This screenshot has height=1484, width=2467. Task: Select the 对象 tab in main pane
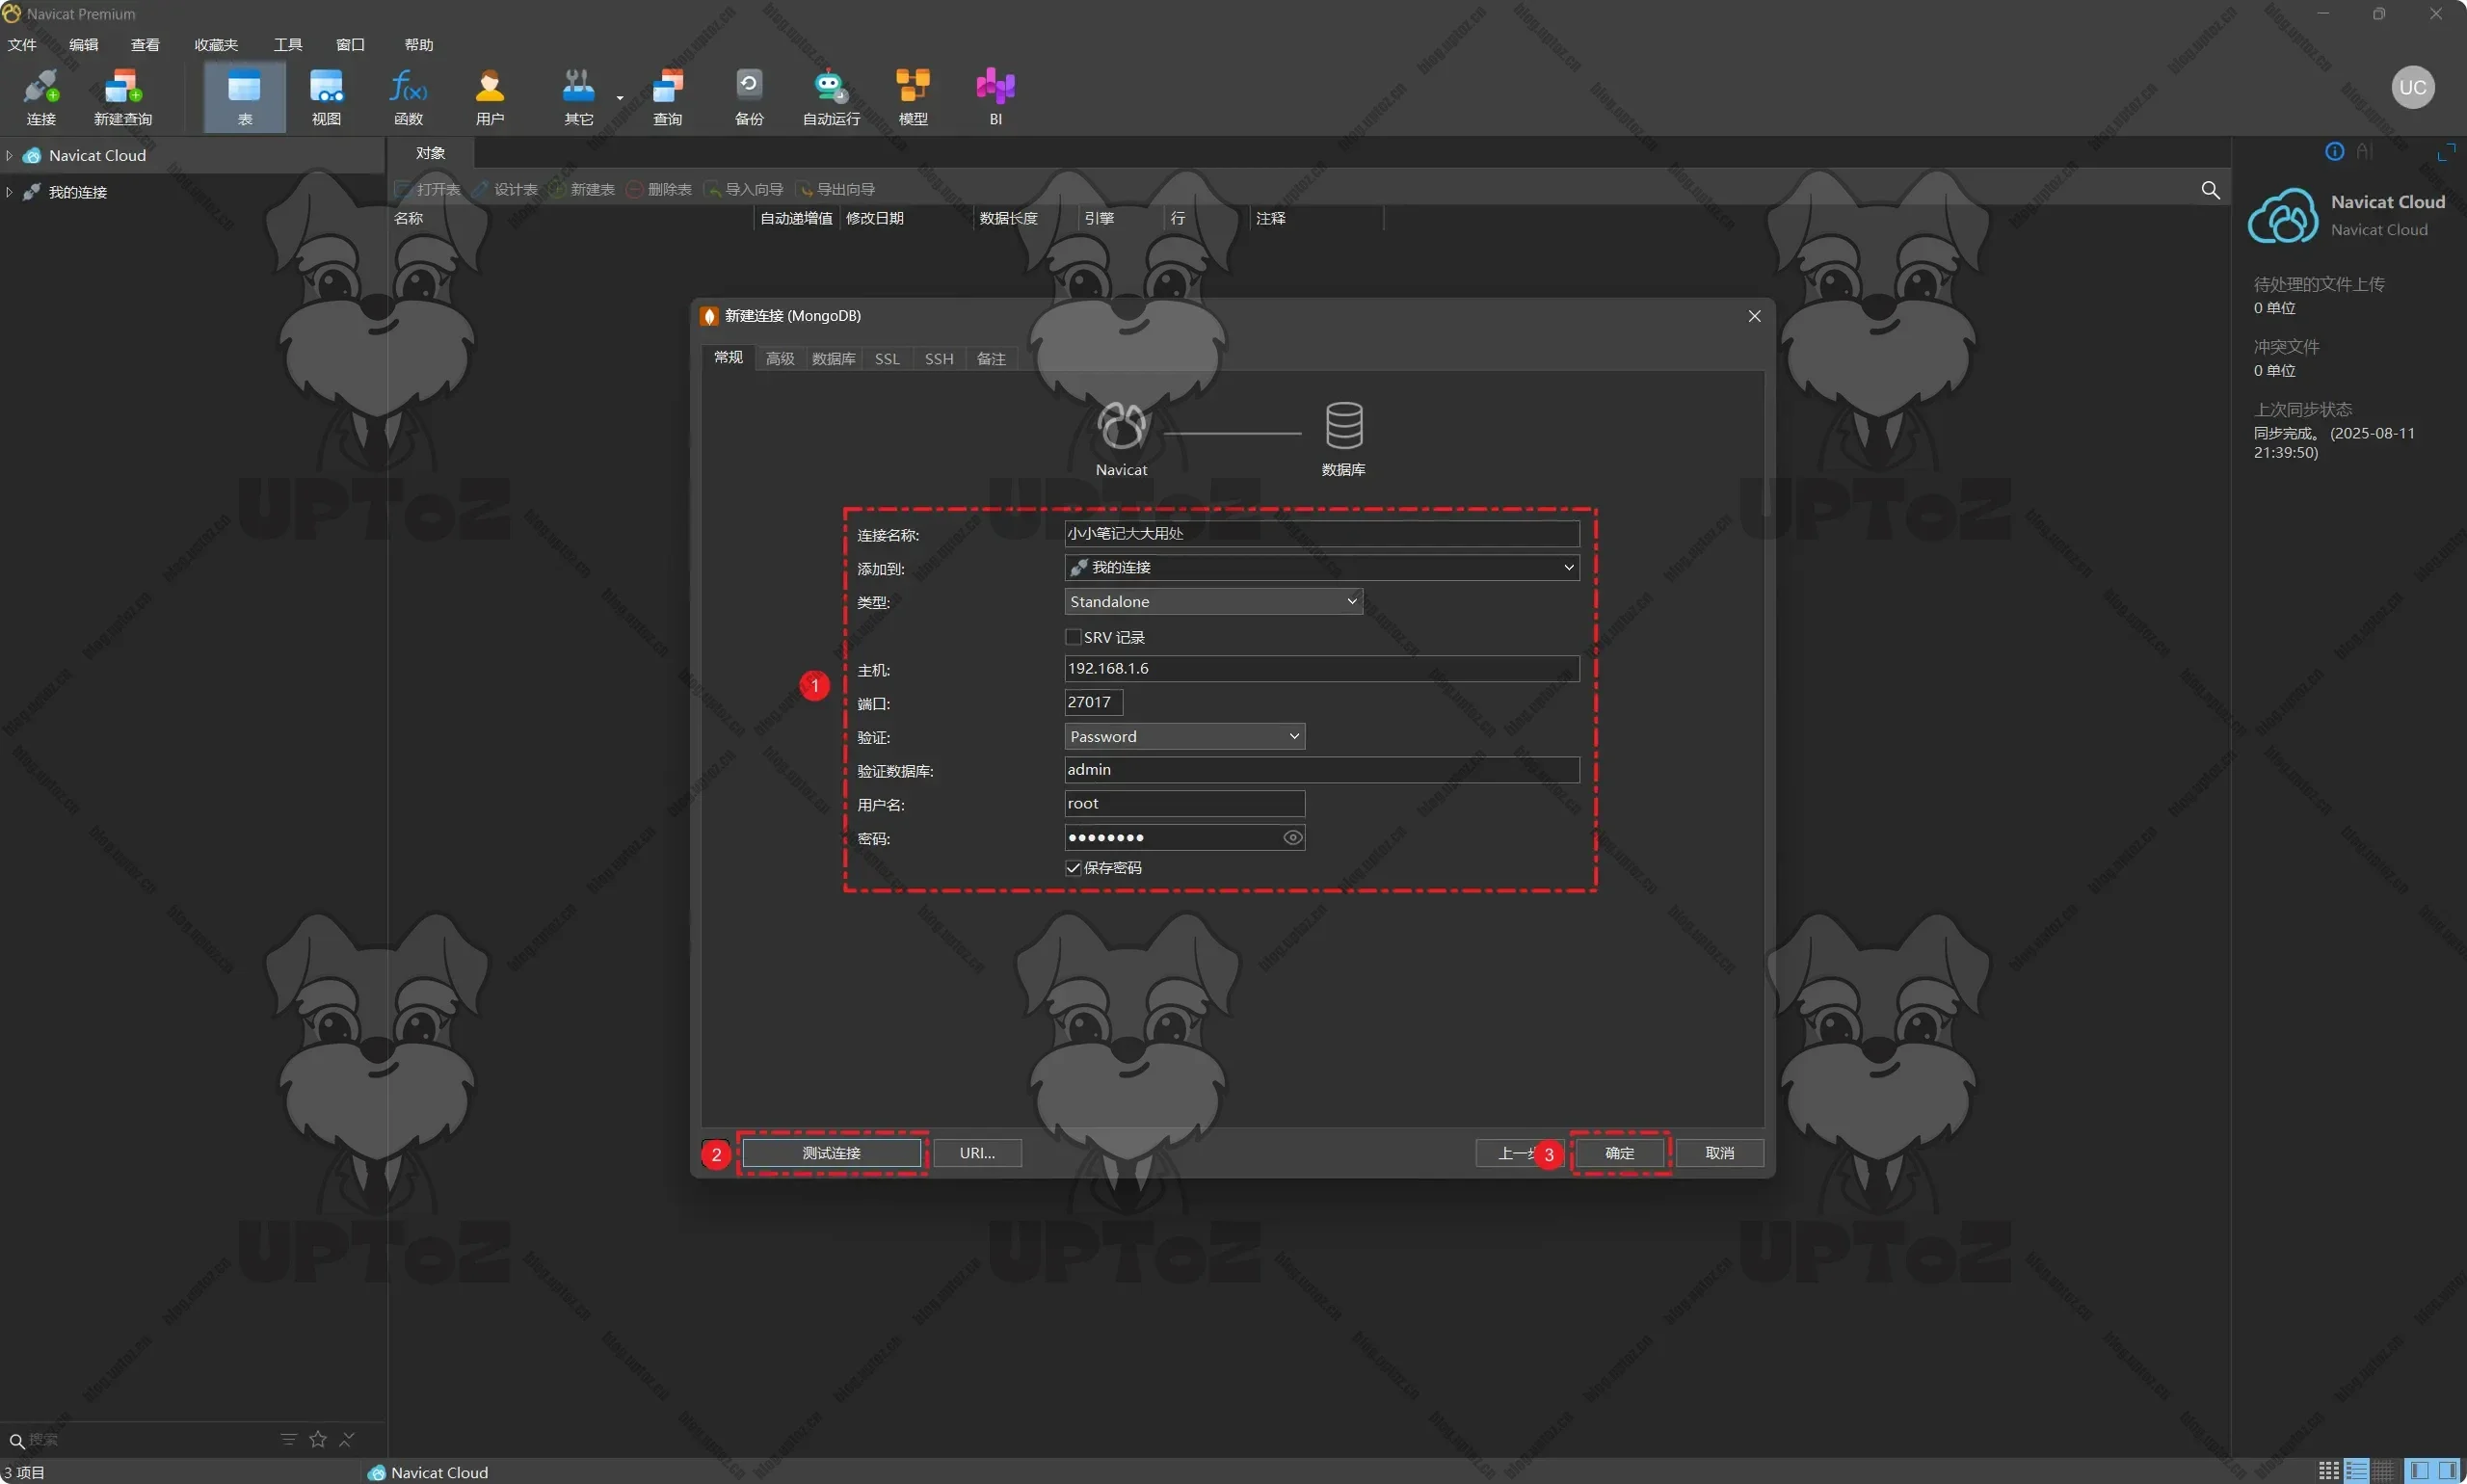[x=430, y=153]
